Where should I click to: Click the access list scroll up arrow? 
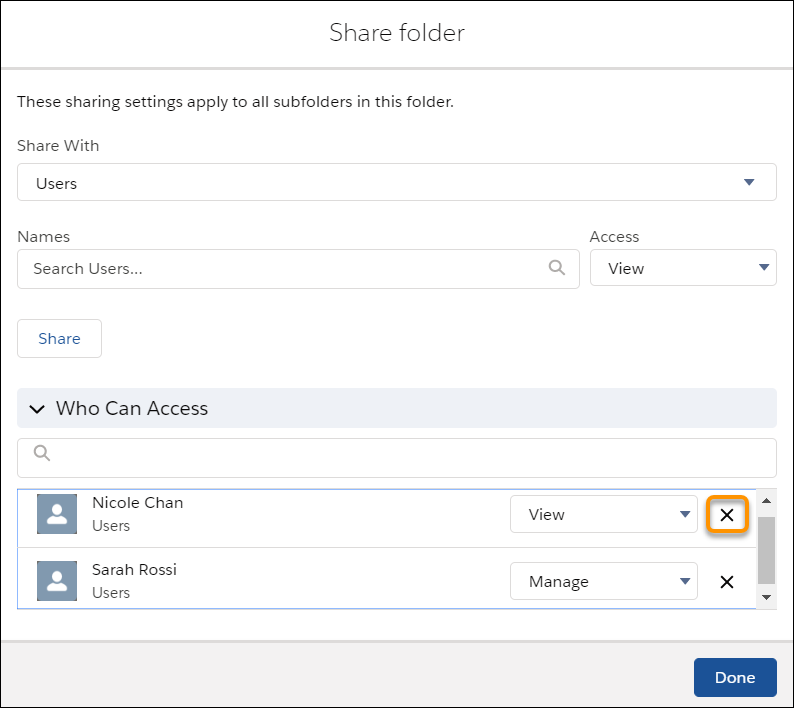click(x=766, y=500)
